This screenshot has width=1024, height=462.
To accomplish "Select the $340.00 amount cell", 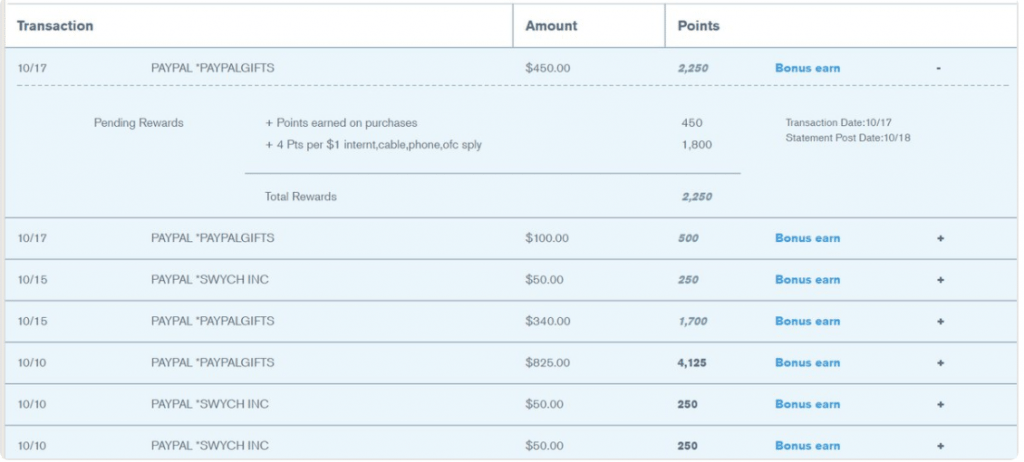I will tap(547, 322).
